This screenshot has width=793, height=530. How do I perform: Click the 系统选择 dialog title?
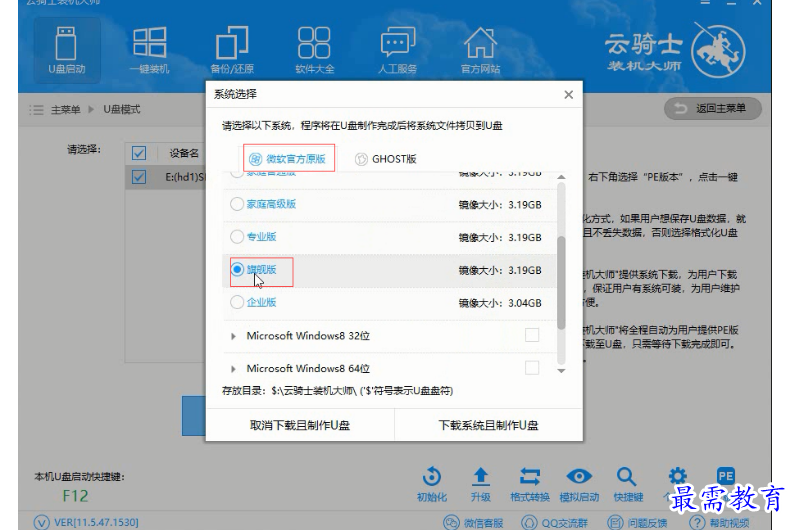coord(235,94)
